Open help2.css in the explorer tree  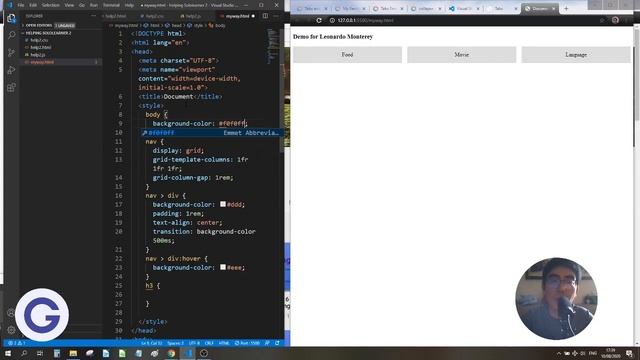[39, 40]
